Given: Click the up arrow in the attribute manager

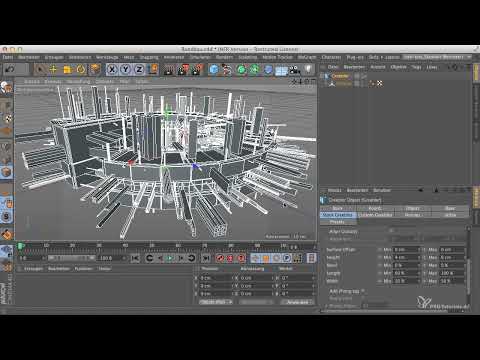Looking at the screenshot, I should (x=436, y=190).
